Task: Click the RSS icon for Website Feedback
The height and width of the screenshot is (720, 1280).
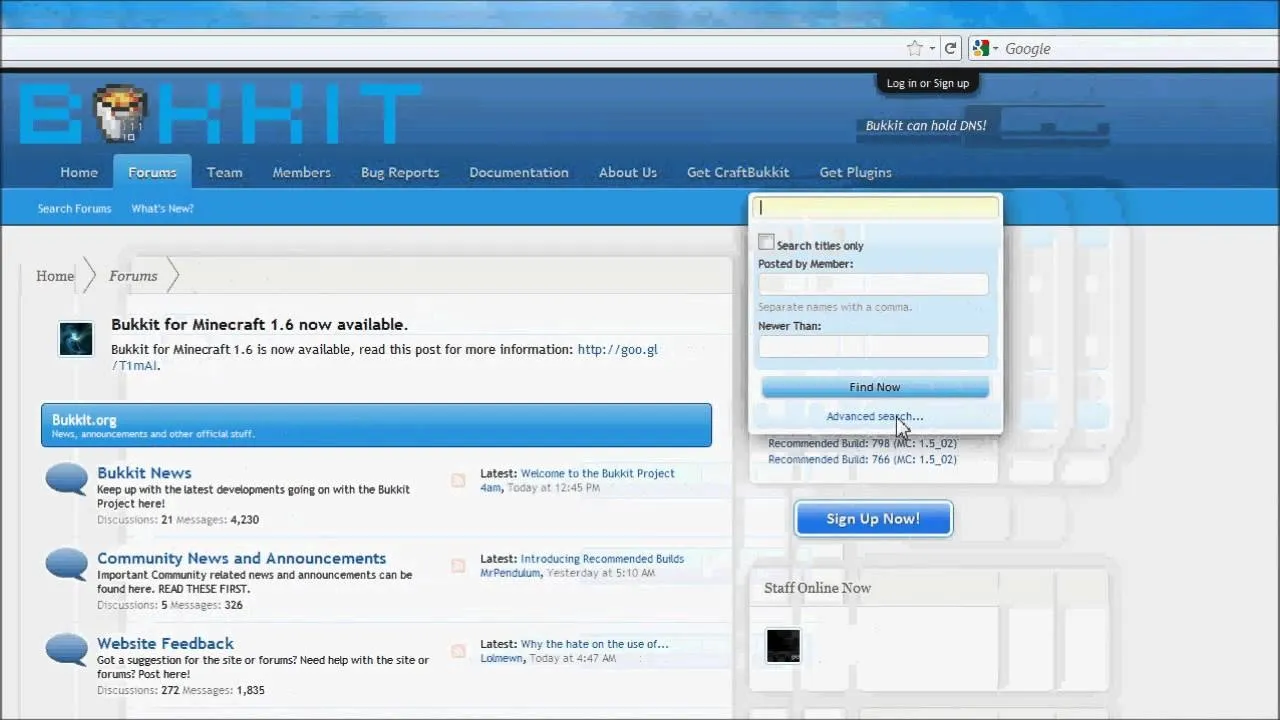Action: [458, 651]
